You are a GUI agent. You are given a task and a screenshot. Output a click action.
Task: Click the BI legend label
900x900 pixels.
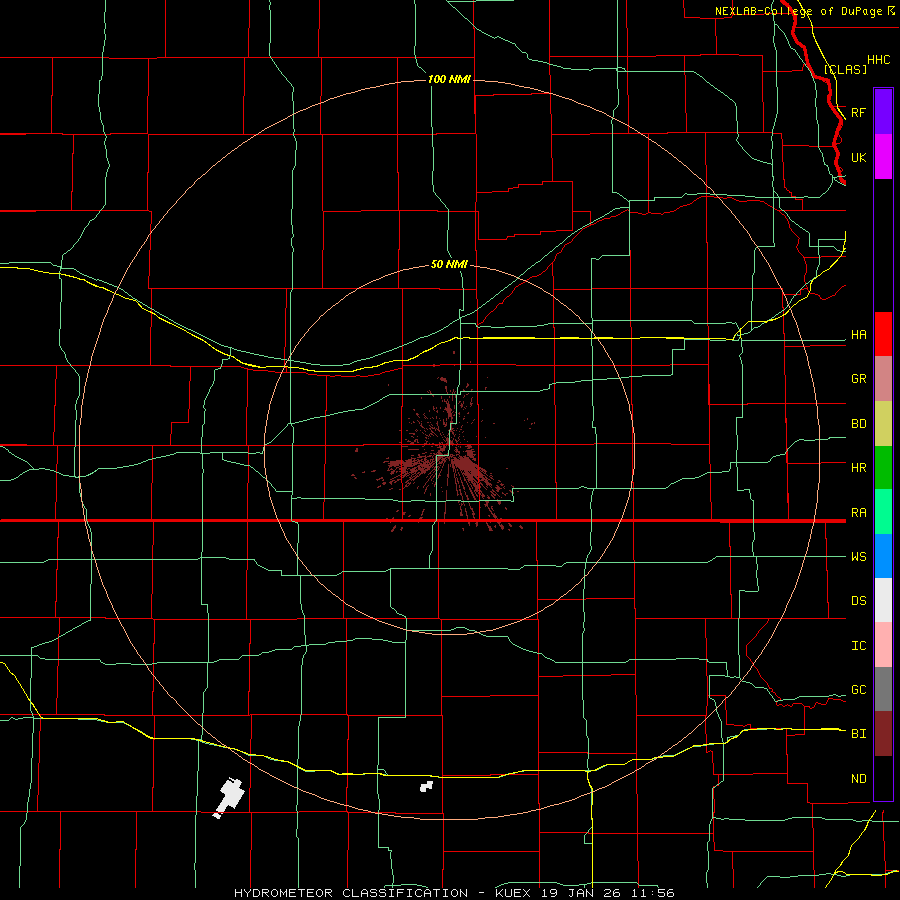click(859, 734)
